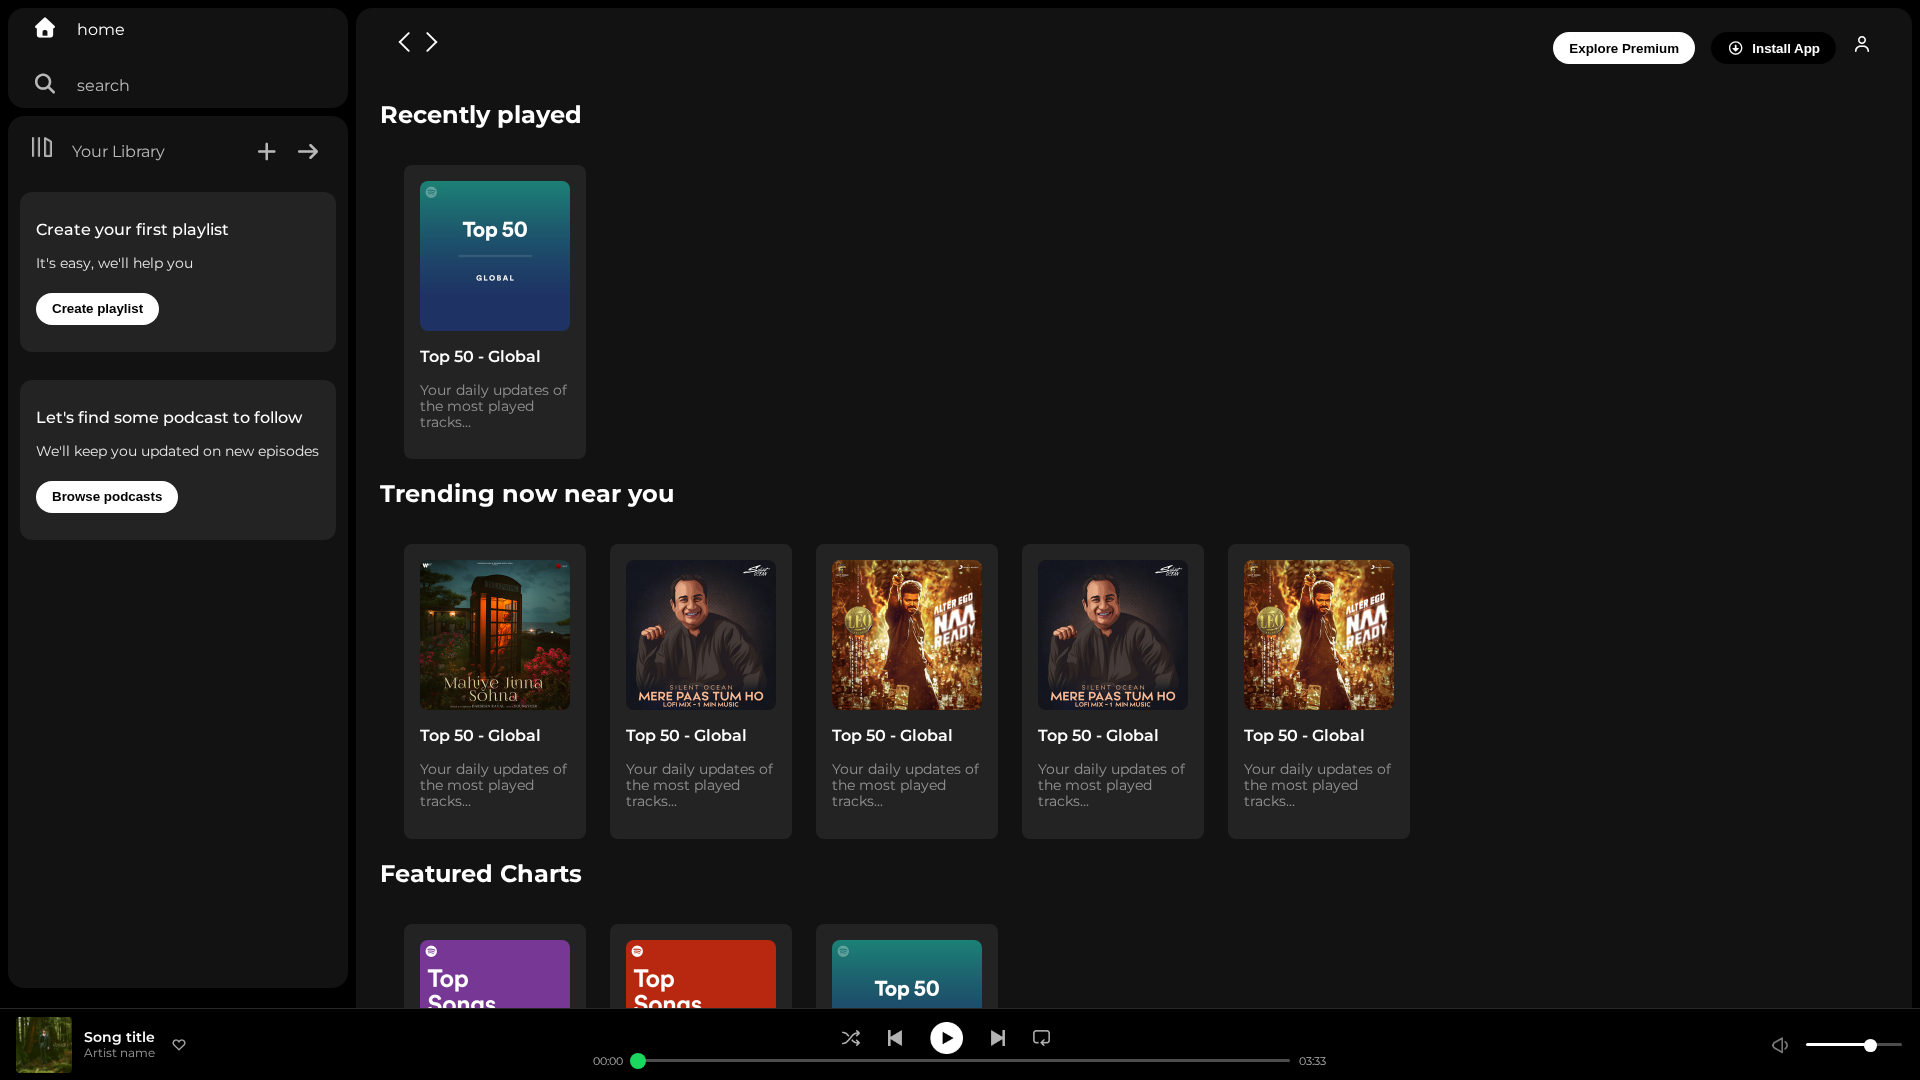1920x1080 pixels.
Task: Go back using the left chevron
Action: (x=404, y=42)
